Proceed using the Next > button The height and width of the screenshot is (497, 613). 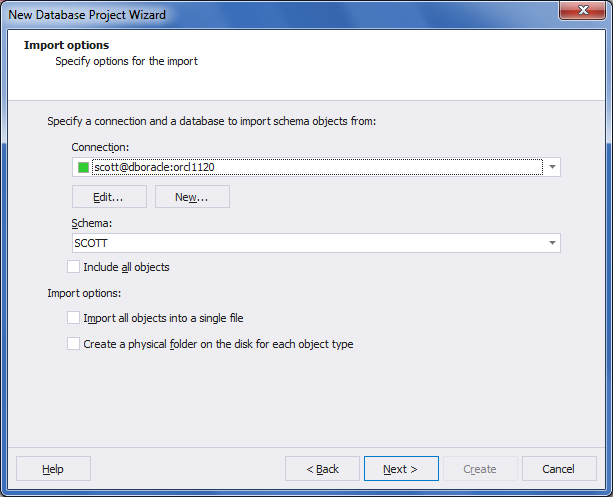pyautogui.click(x=400, y=469)
